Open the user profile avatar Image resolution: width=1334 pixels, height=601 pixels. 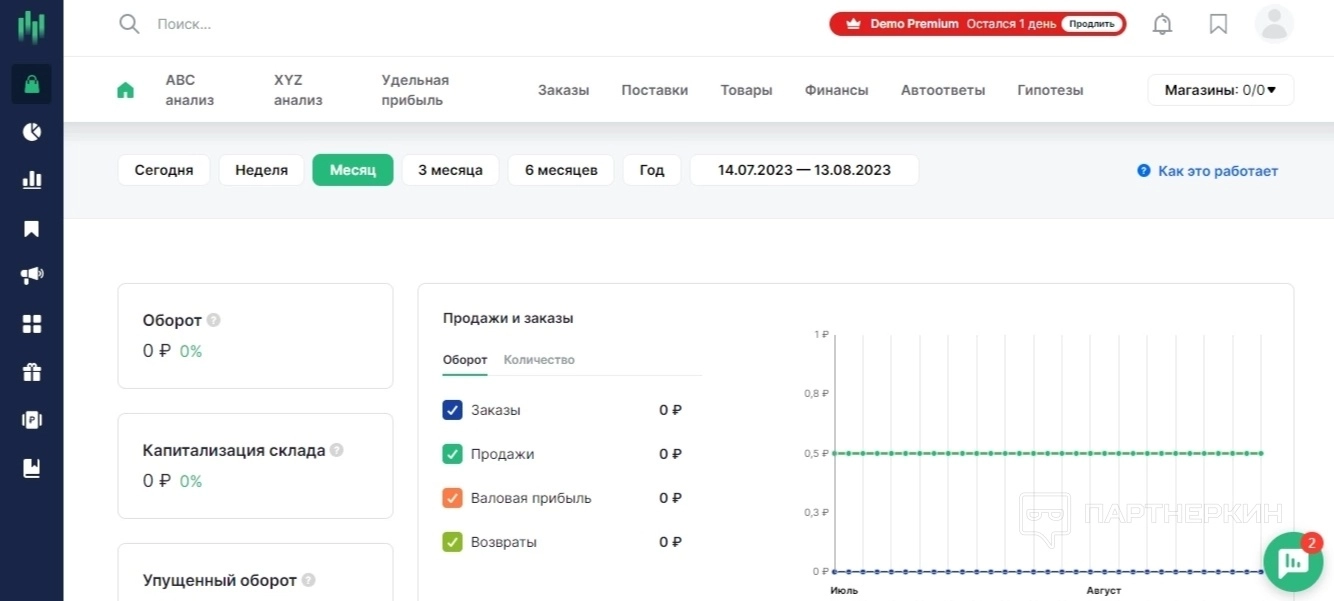1274,24
